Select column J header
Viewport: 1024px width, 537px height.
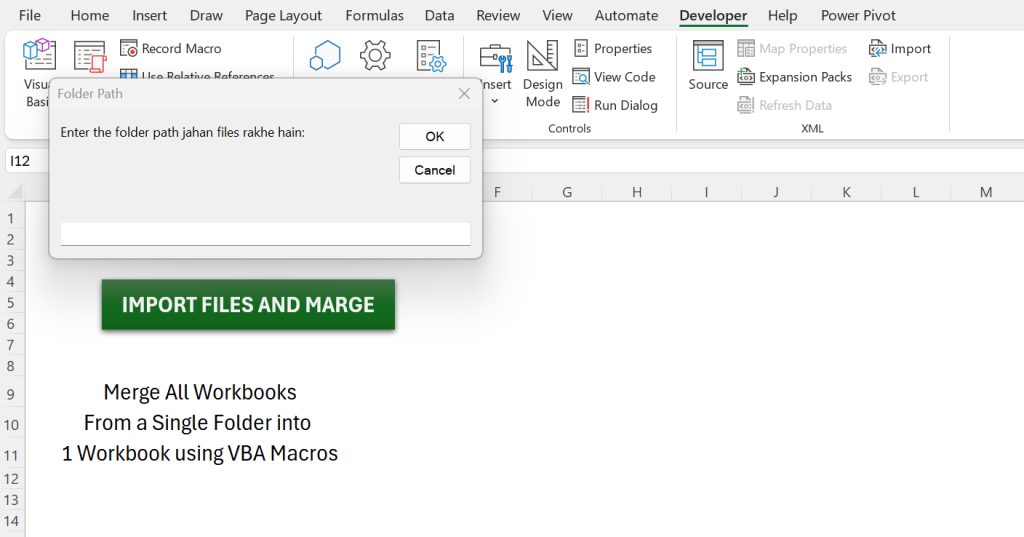[776, 192]
